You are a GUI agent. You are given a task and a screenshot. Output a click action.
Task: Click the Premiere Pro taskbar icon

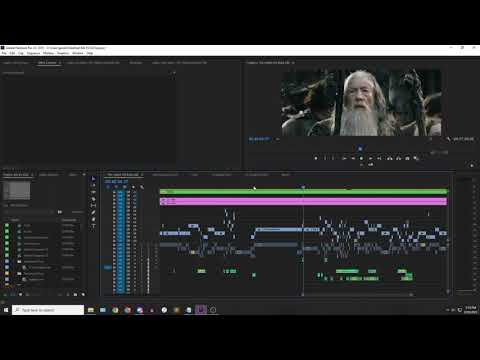coord(201,310)
